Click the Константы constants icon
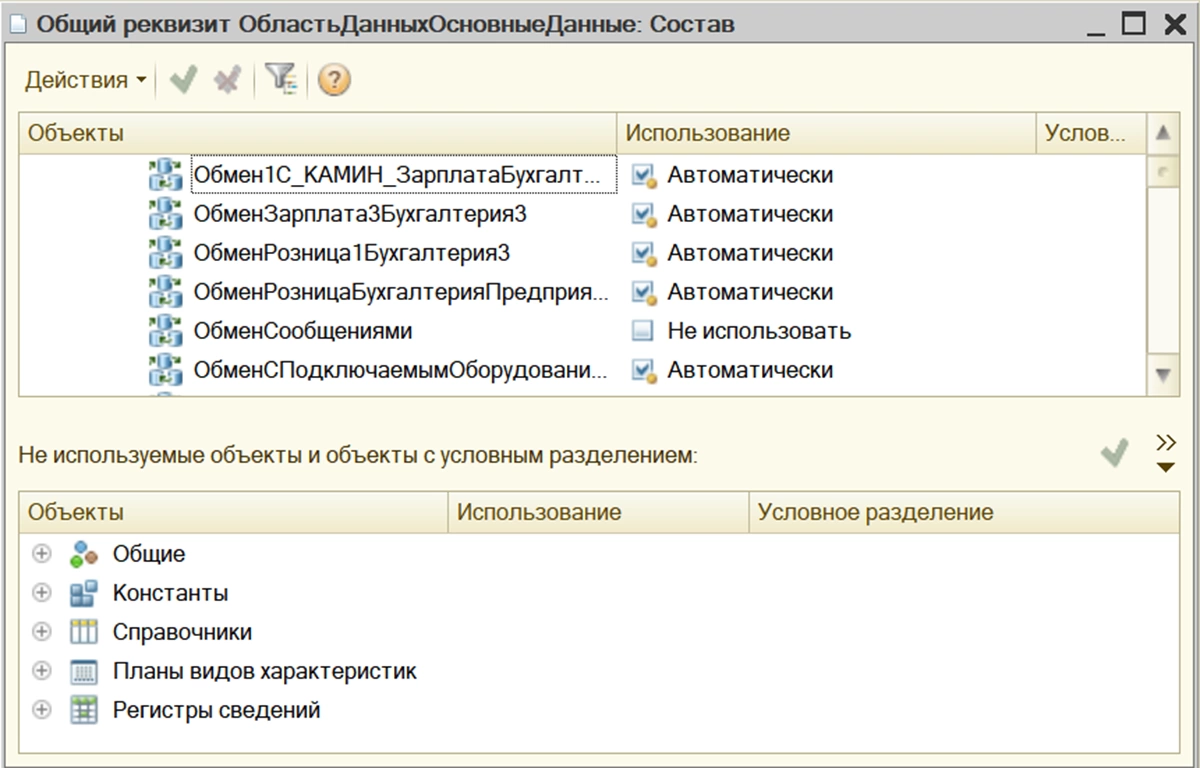 coord(84,593)
